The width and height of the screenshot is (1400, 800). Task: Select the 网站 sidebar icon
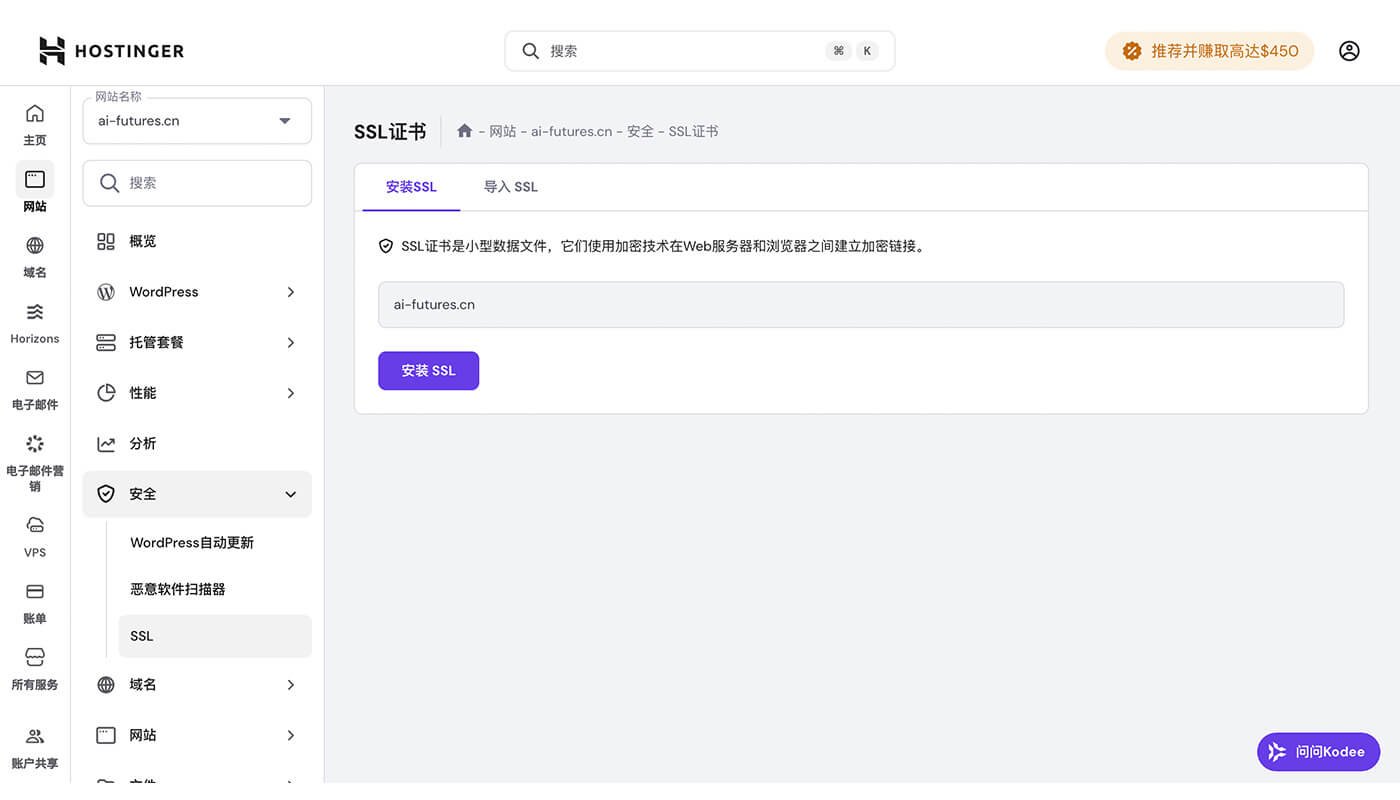pos(34,188)
